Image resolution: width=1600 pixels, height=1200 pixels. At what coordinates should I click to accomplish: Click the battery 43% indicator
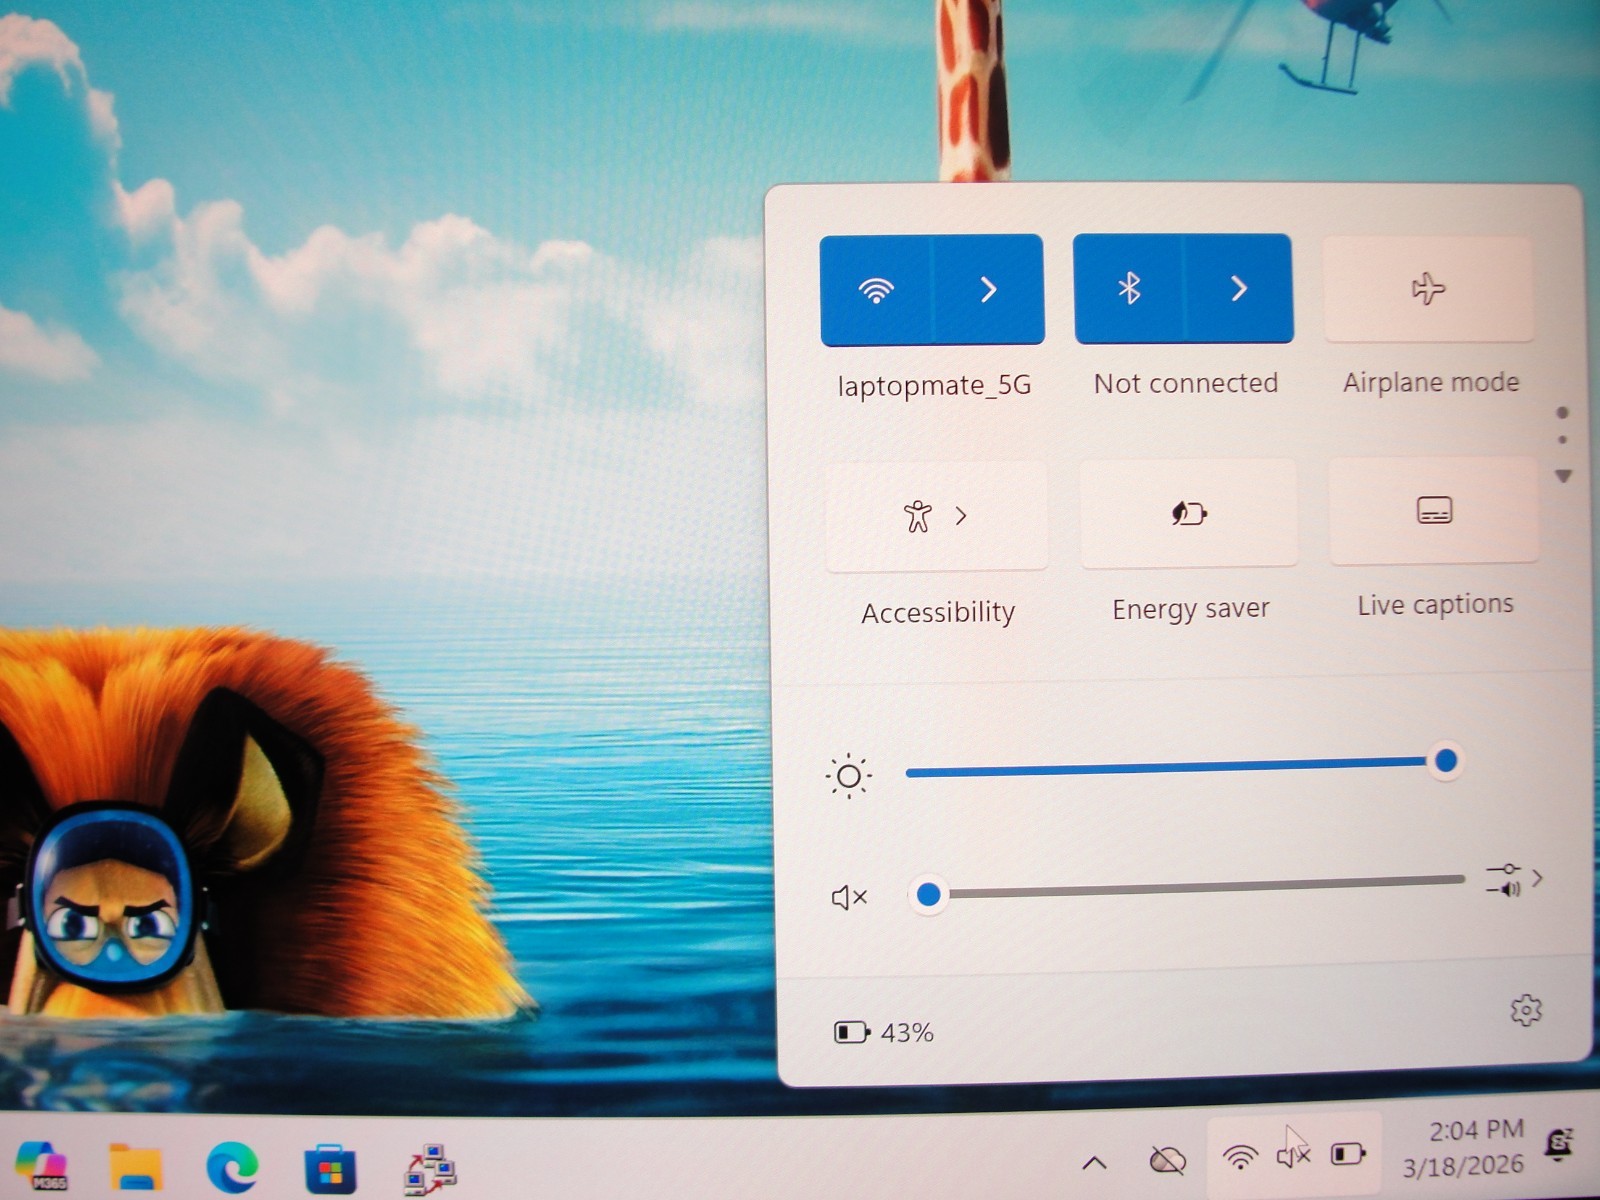click(884, 1032)
